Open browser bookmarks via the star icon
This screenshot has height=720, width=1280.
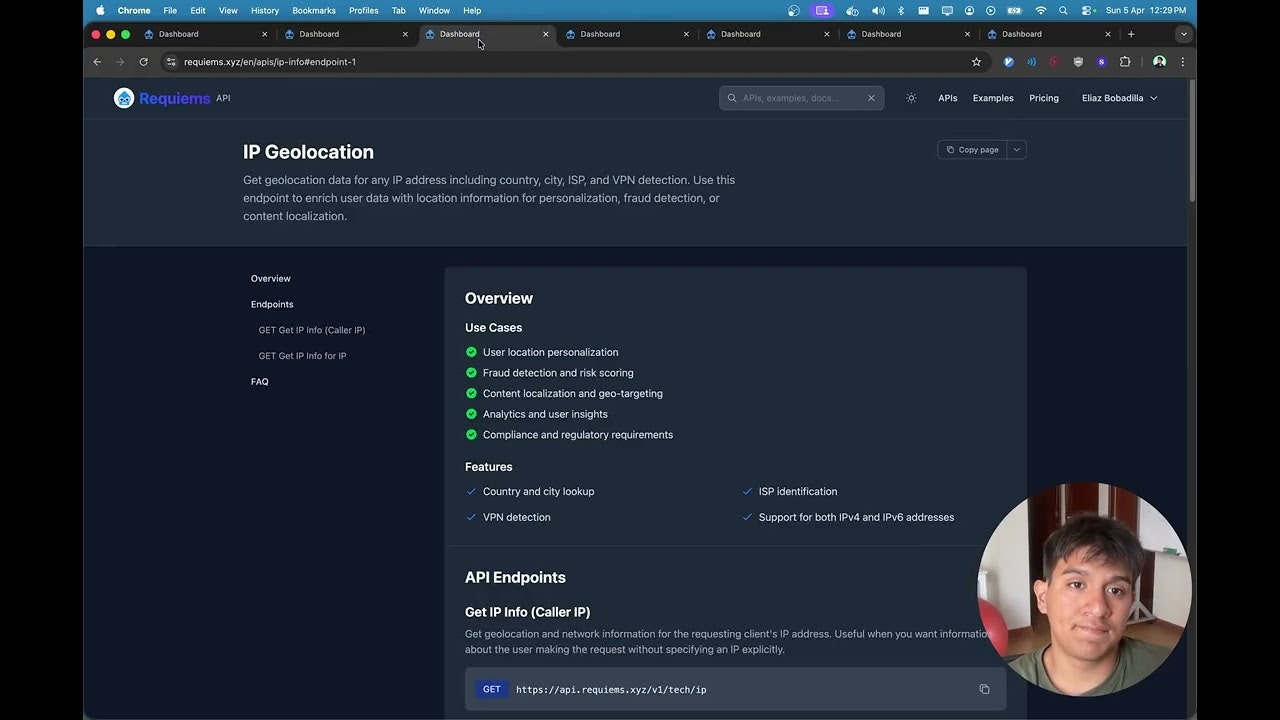click(x=976, y=61)
